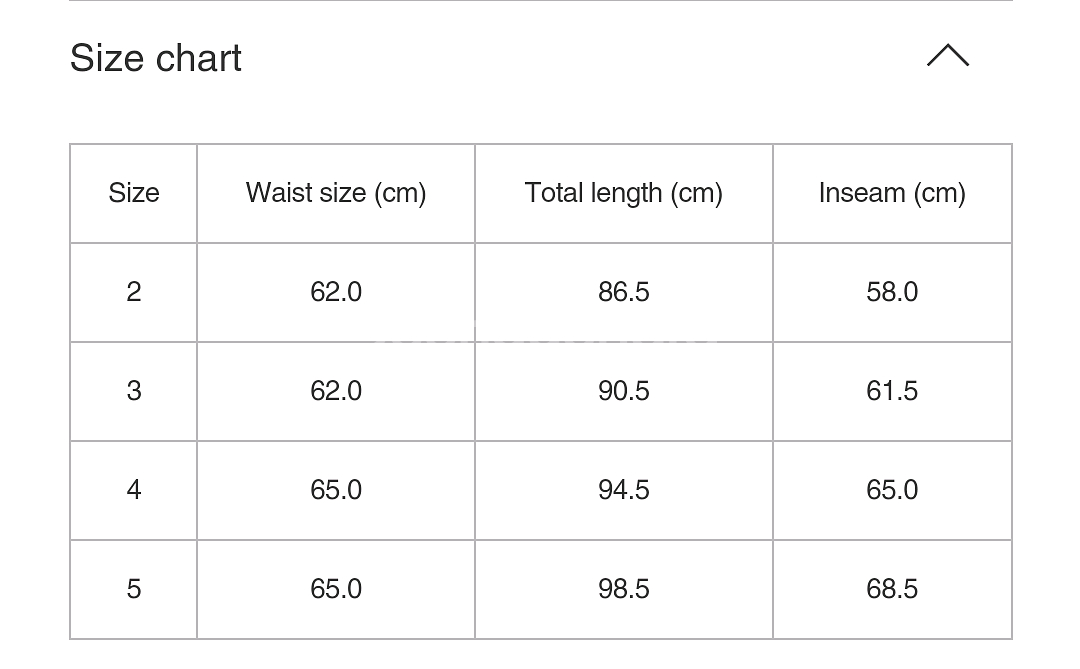Select total length value 94.5
This screenshot has width=1080, height=669.
623,490
